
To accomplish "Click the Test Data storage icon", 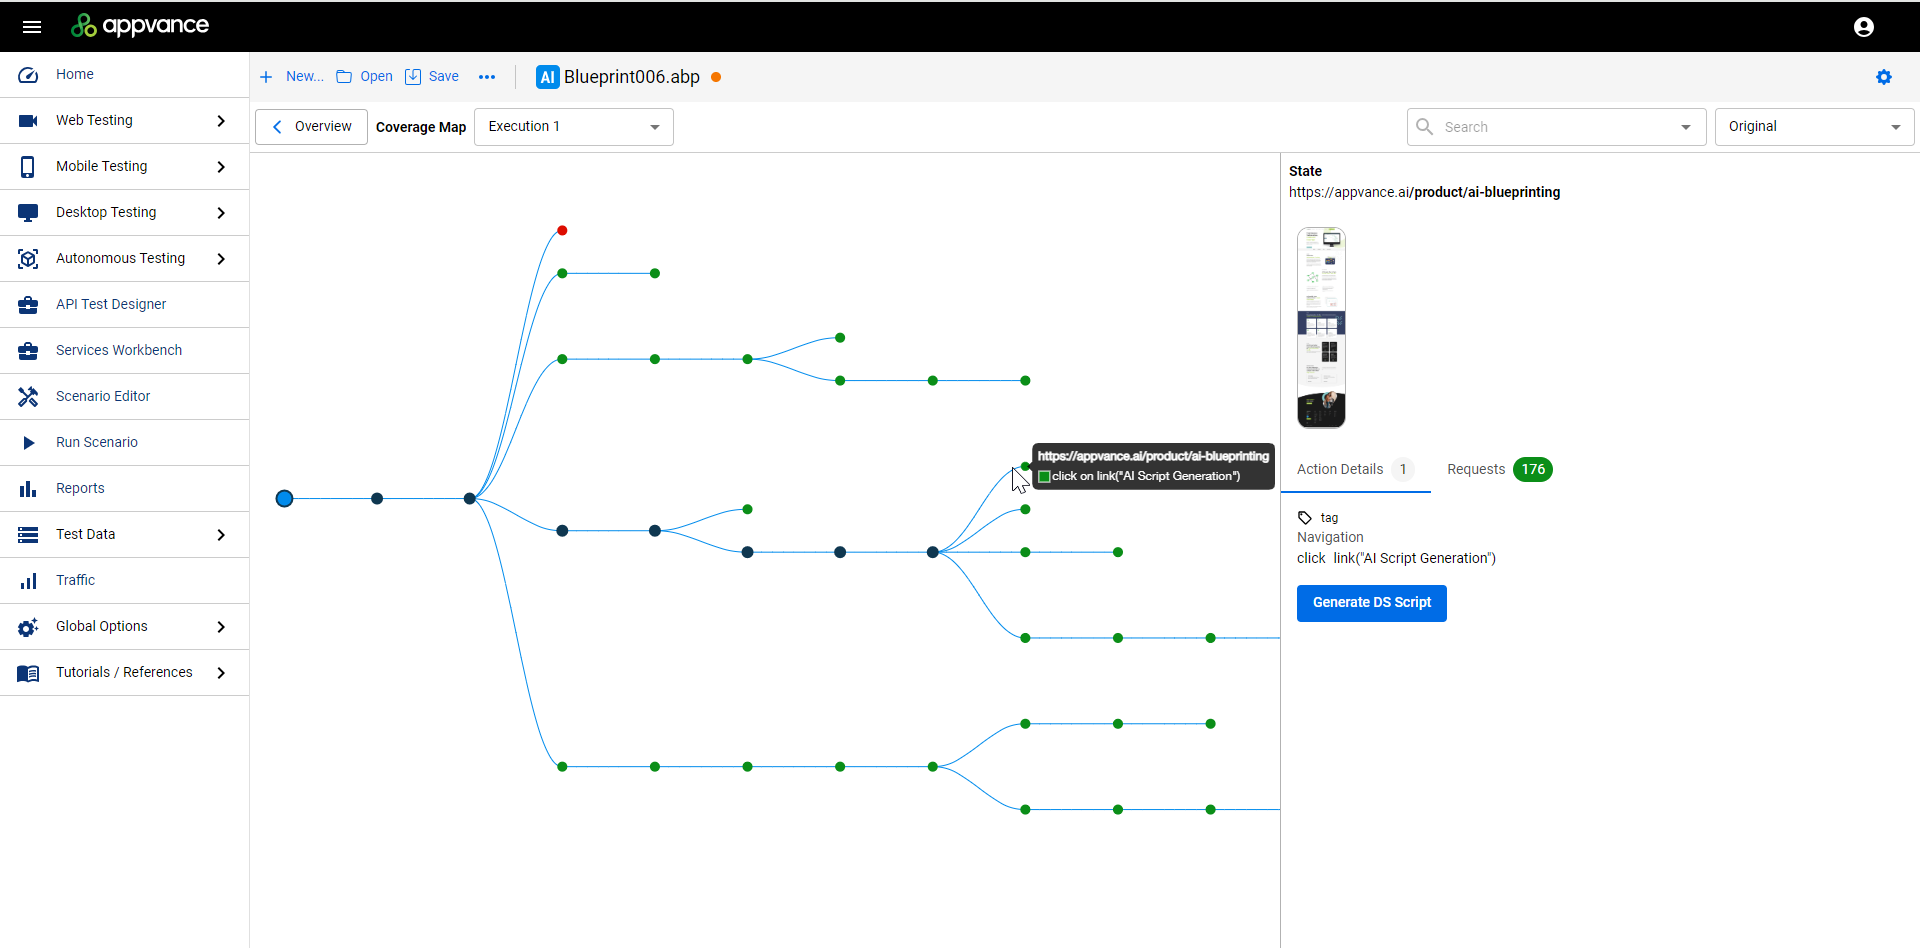I will click(x=28, y=535).
